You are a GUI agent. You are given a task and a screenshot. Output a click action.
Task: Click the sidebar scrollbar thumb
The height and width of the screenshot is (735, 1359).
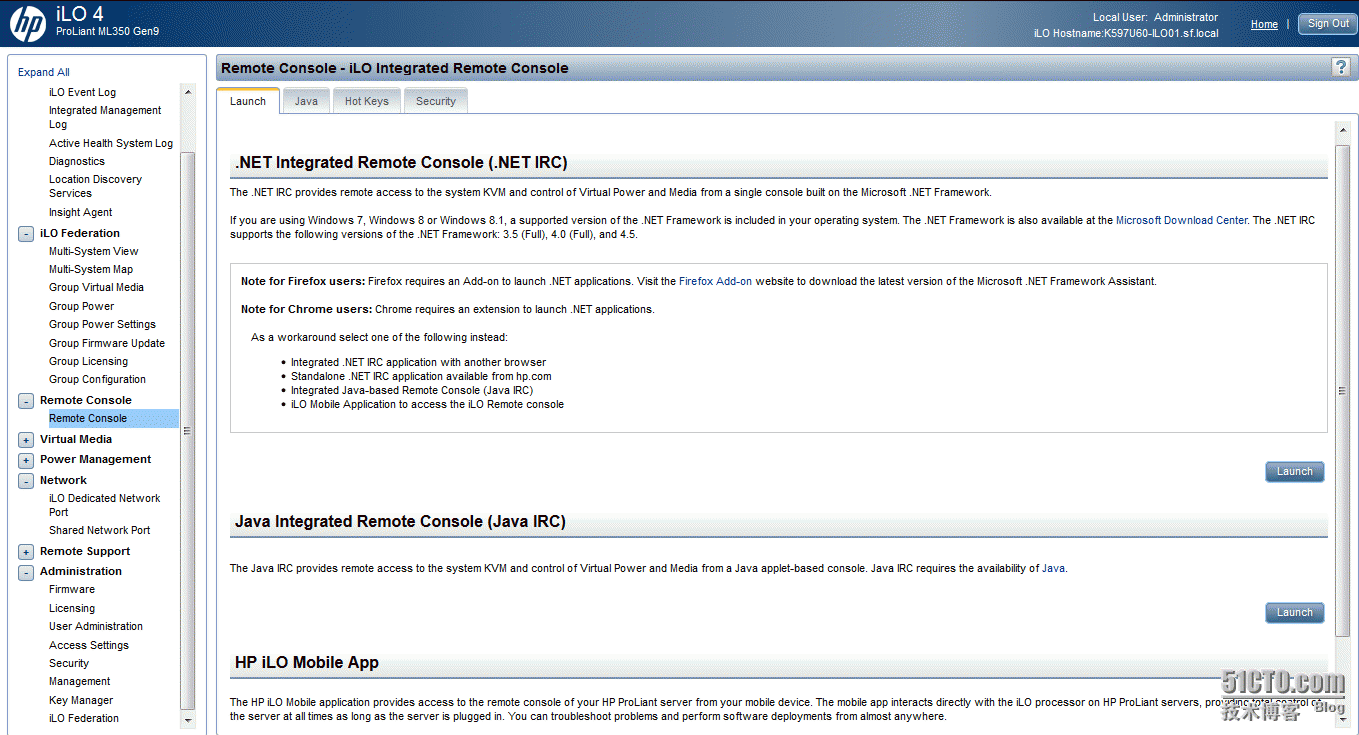click(187, 430)
